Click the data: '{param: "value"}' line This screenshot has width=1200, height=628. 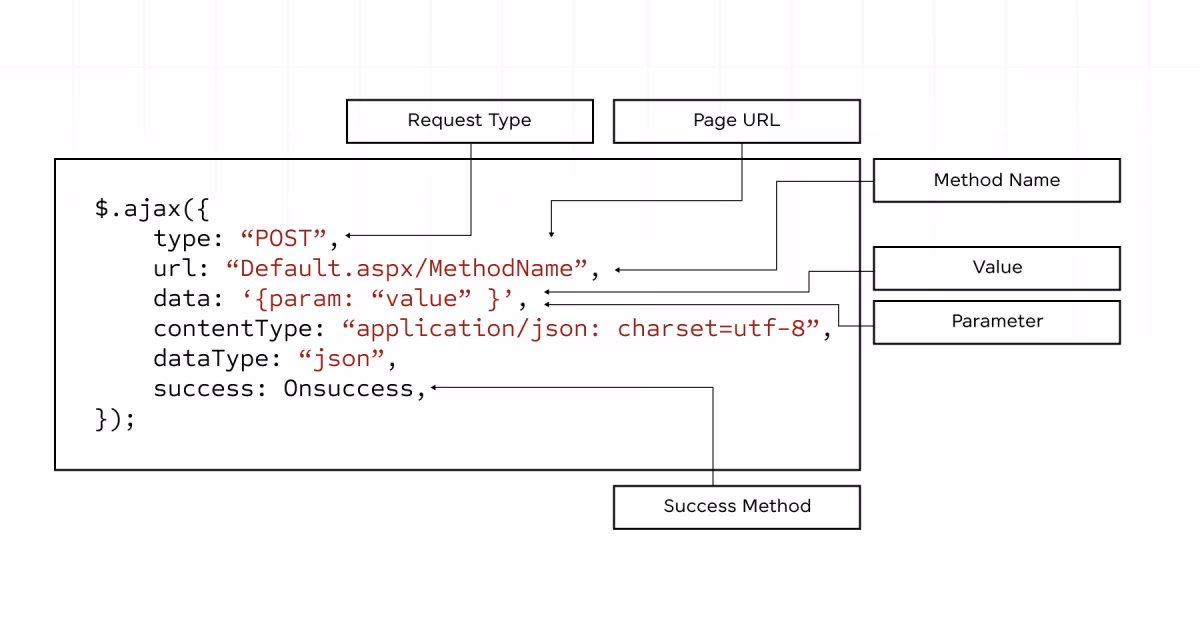click(340, 298)
